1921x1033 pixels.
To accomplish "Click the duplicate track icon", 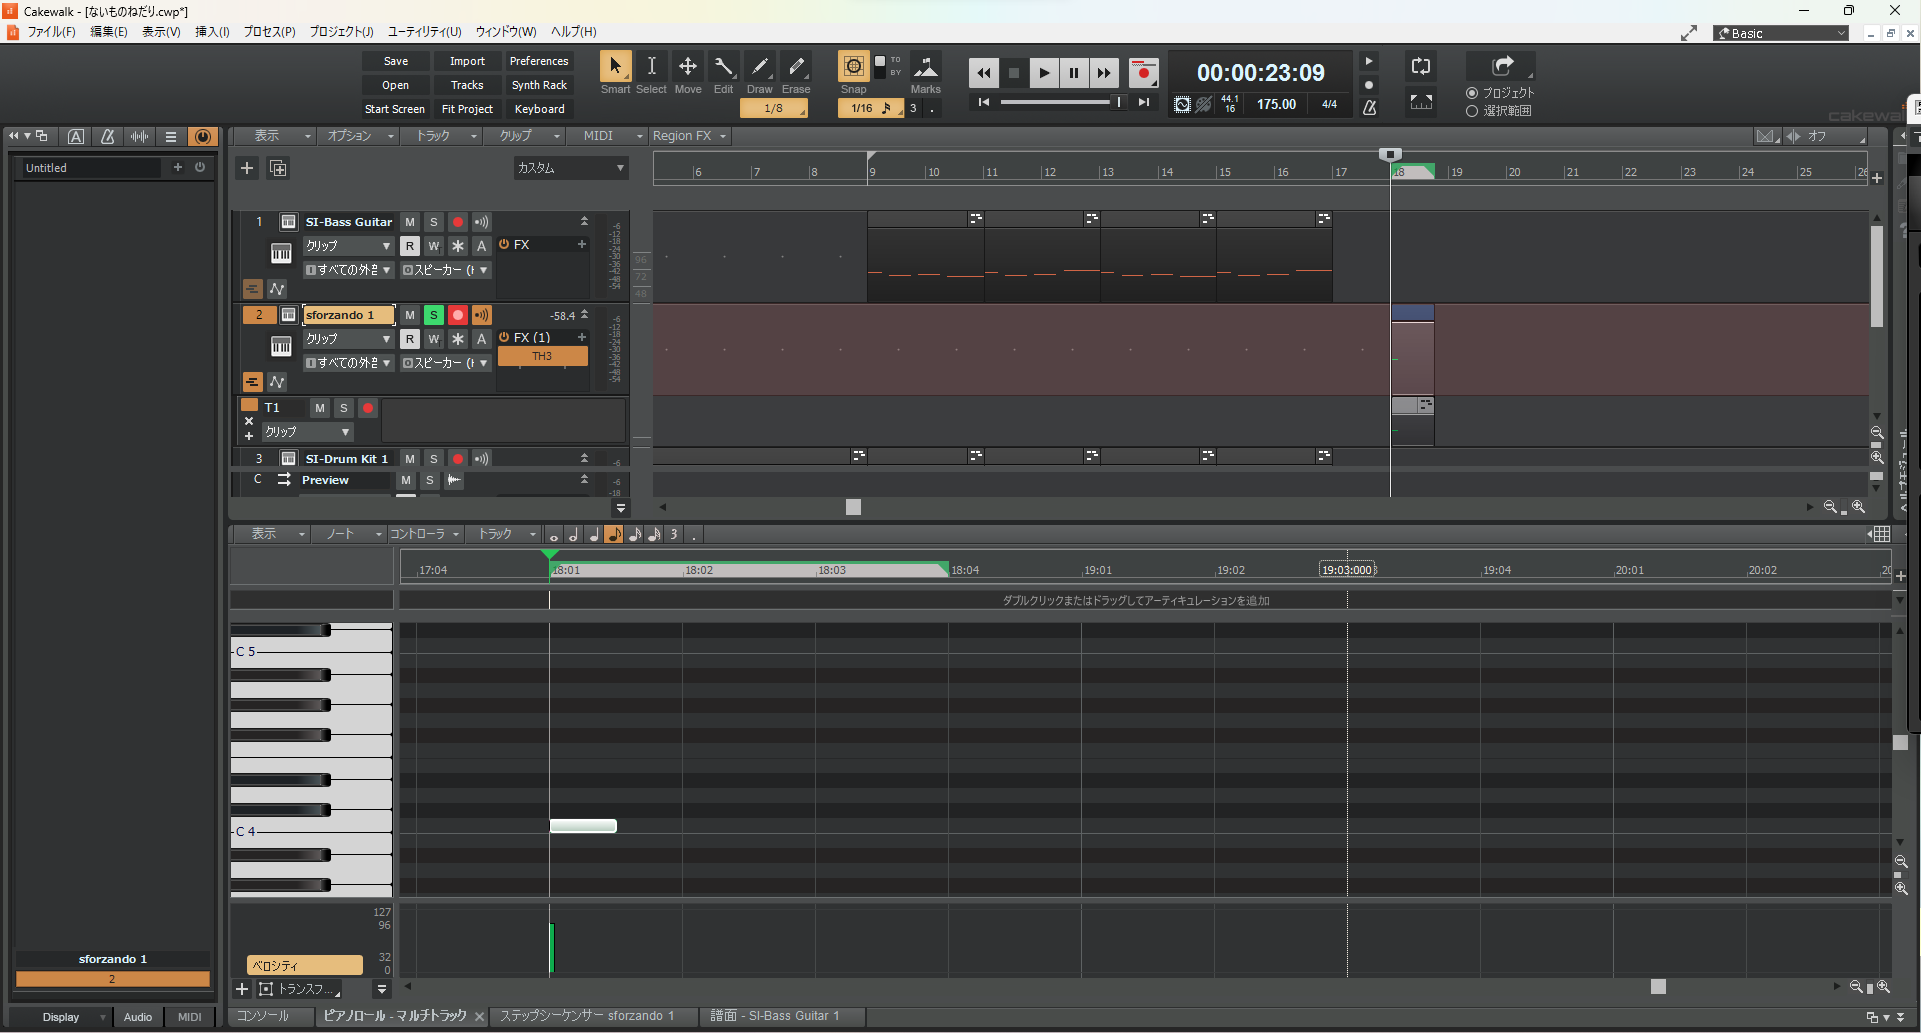I will (278, 168).
